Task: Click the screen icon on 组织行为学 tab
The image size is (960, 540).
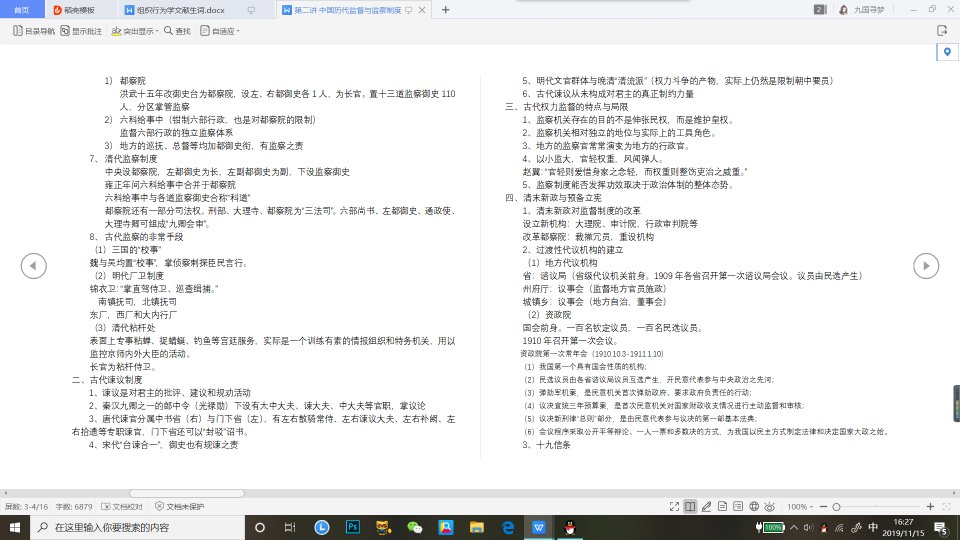Action: (251, 10)
